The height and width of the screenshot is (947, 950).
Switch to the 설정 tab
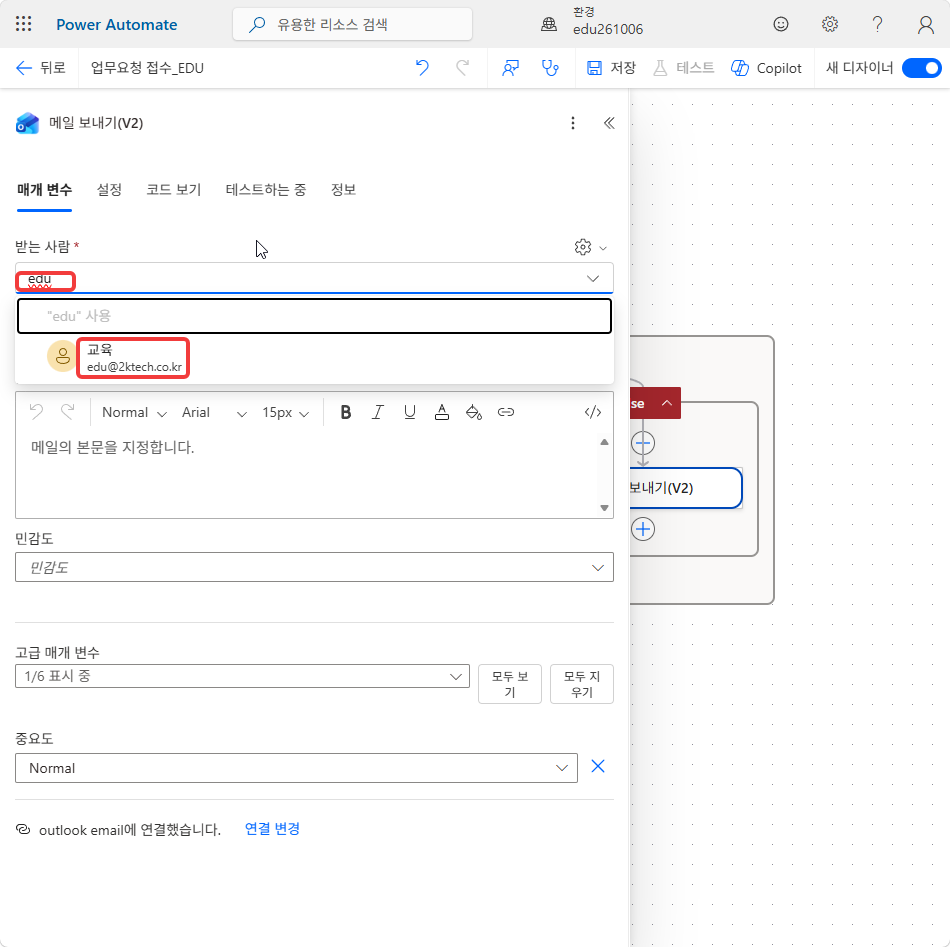click(109, 190)
